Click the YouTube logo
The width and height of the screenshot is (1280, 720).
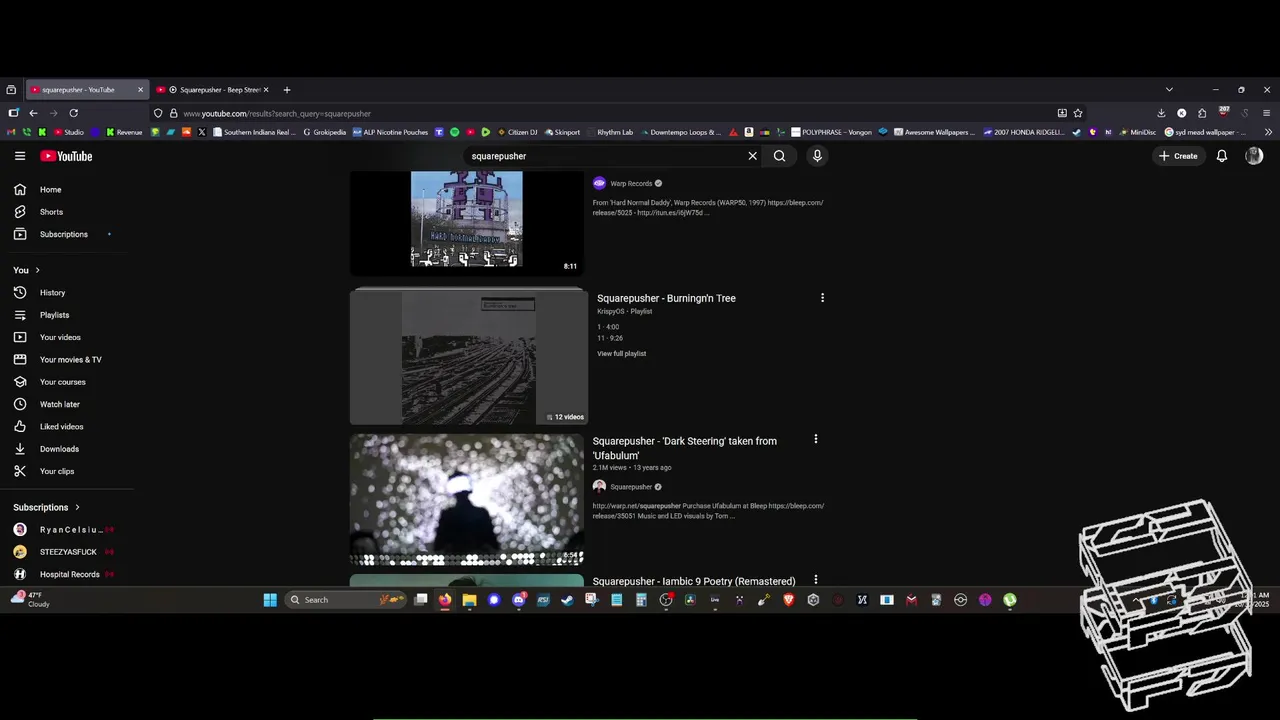66,156
